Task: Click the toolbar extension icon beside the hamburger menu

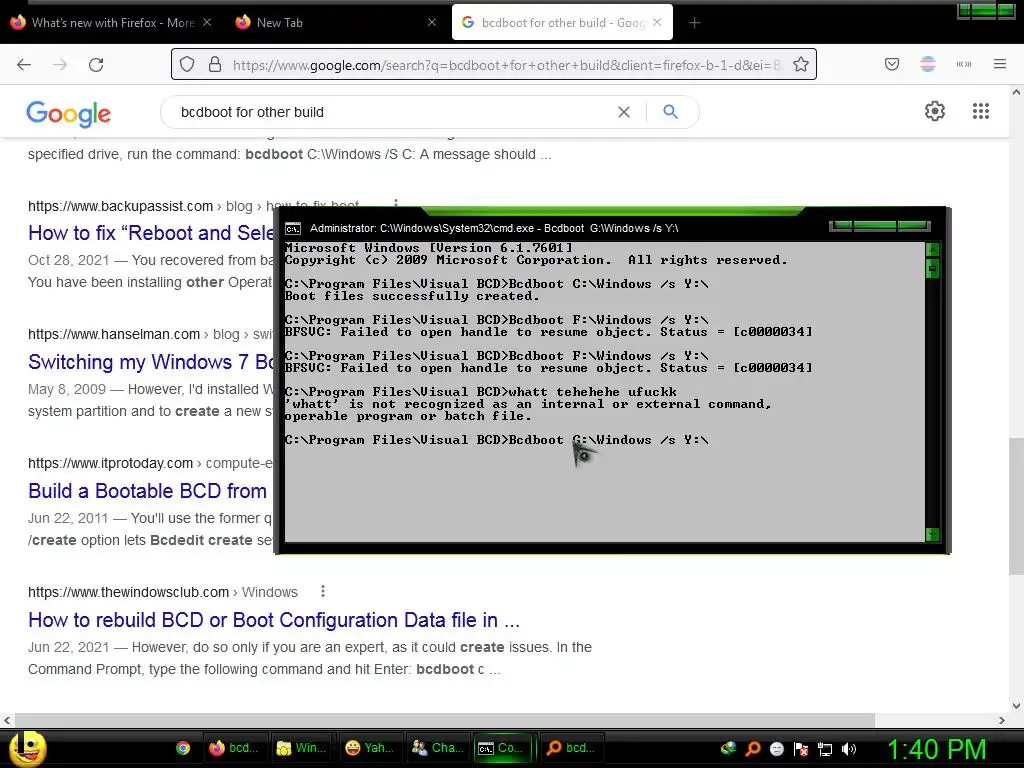Action: tap(964, 64)
